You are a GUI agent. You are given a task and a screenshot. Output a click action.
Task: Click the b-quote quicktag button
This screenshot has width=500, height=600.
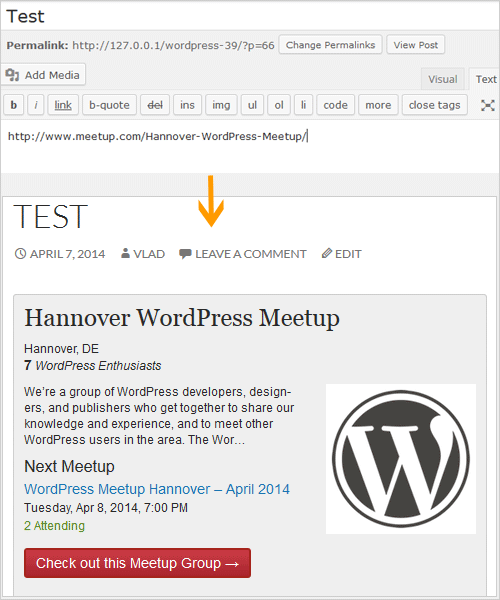[109, 105]
